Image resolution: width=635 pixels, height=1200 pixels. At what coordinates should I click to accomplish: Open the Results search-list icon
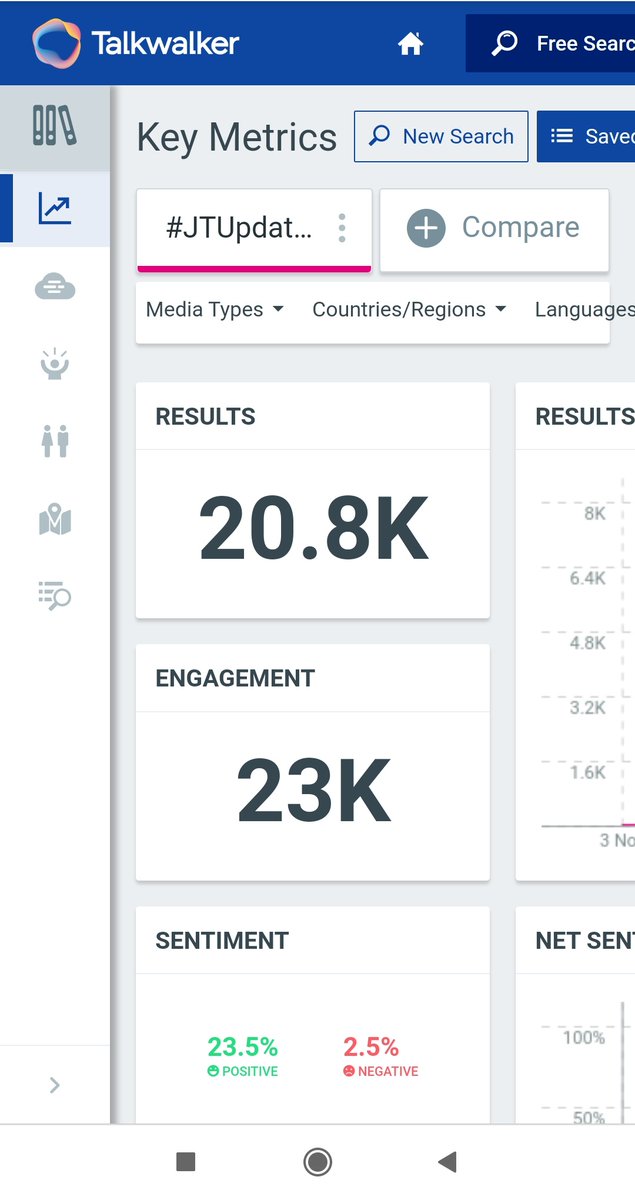(55, 596)
